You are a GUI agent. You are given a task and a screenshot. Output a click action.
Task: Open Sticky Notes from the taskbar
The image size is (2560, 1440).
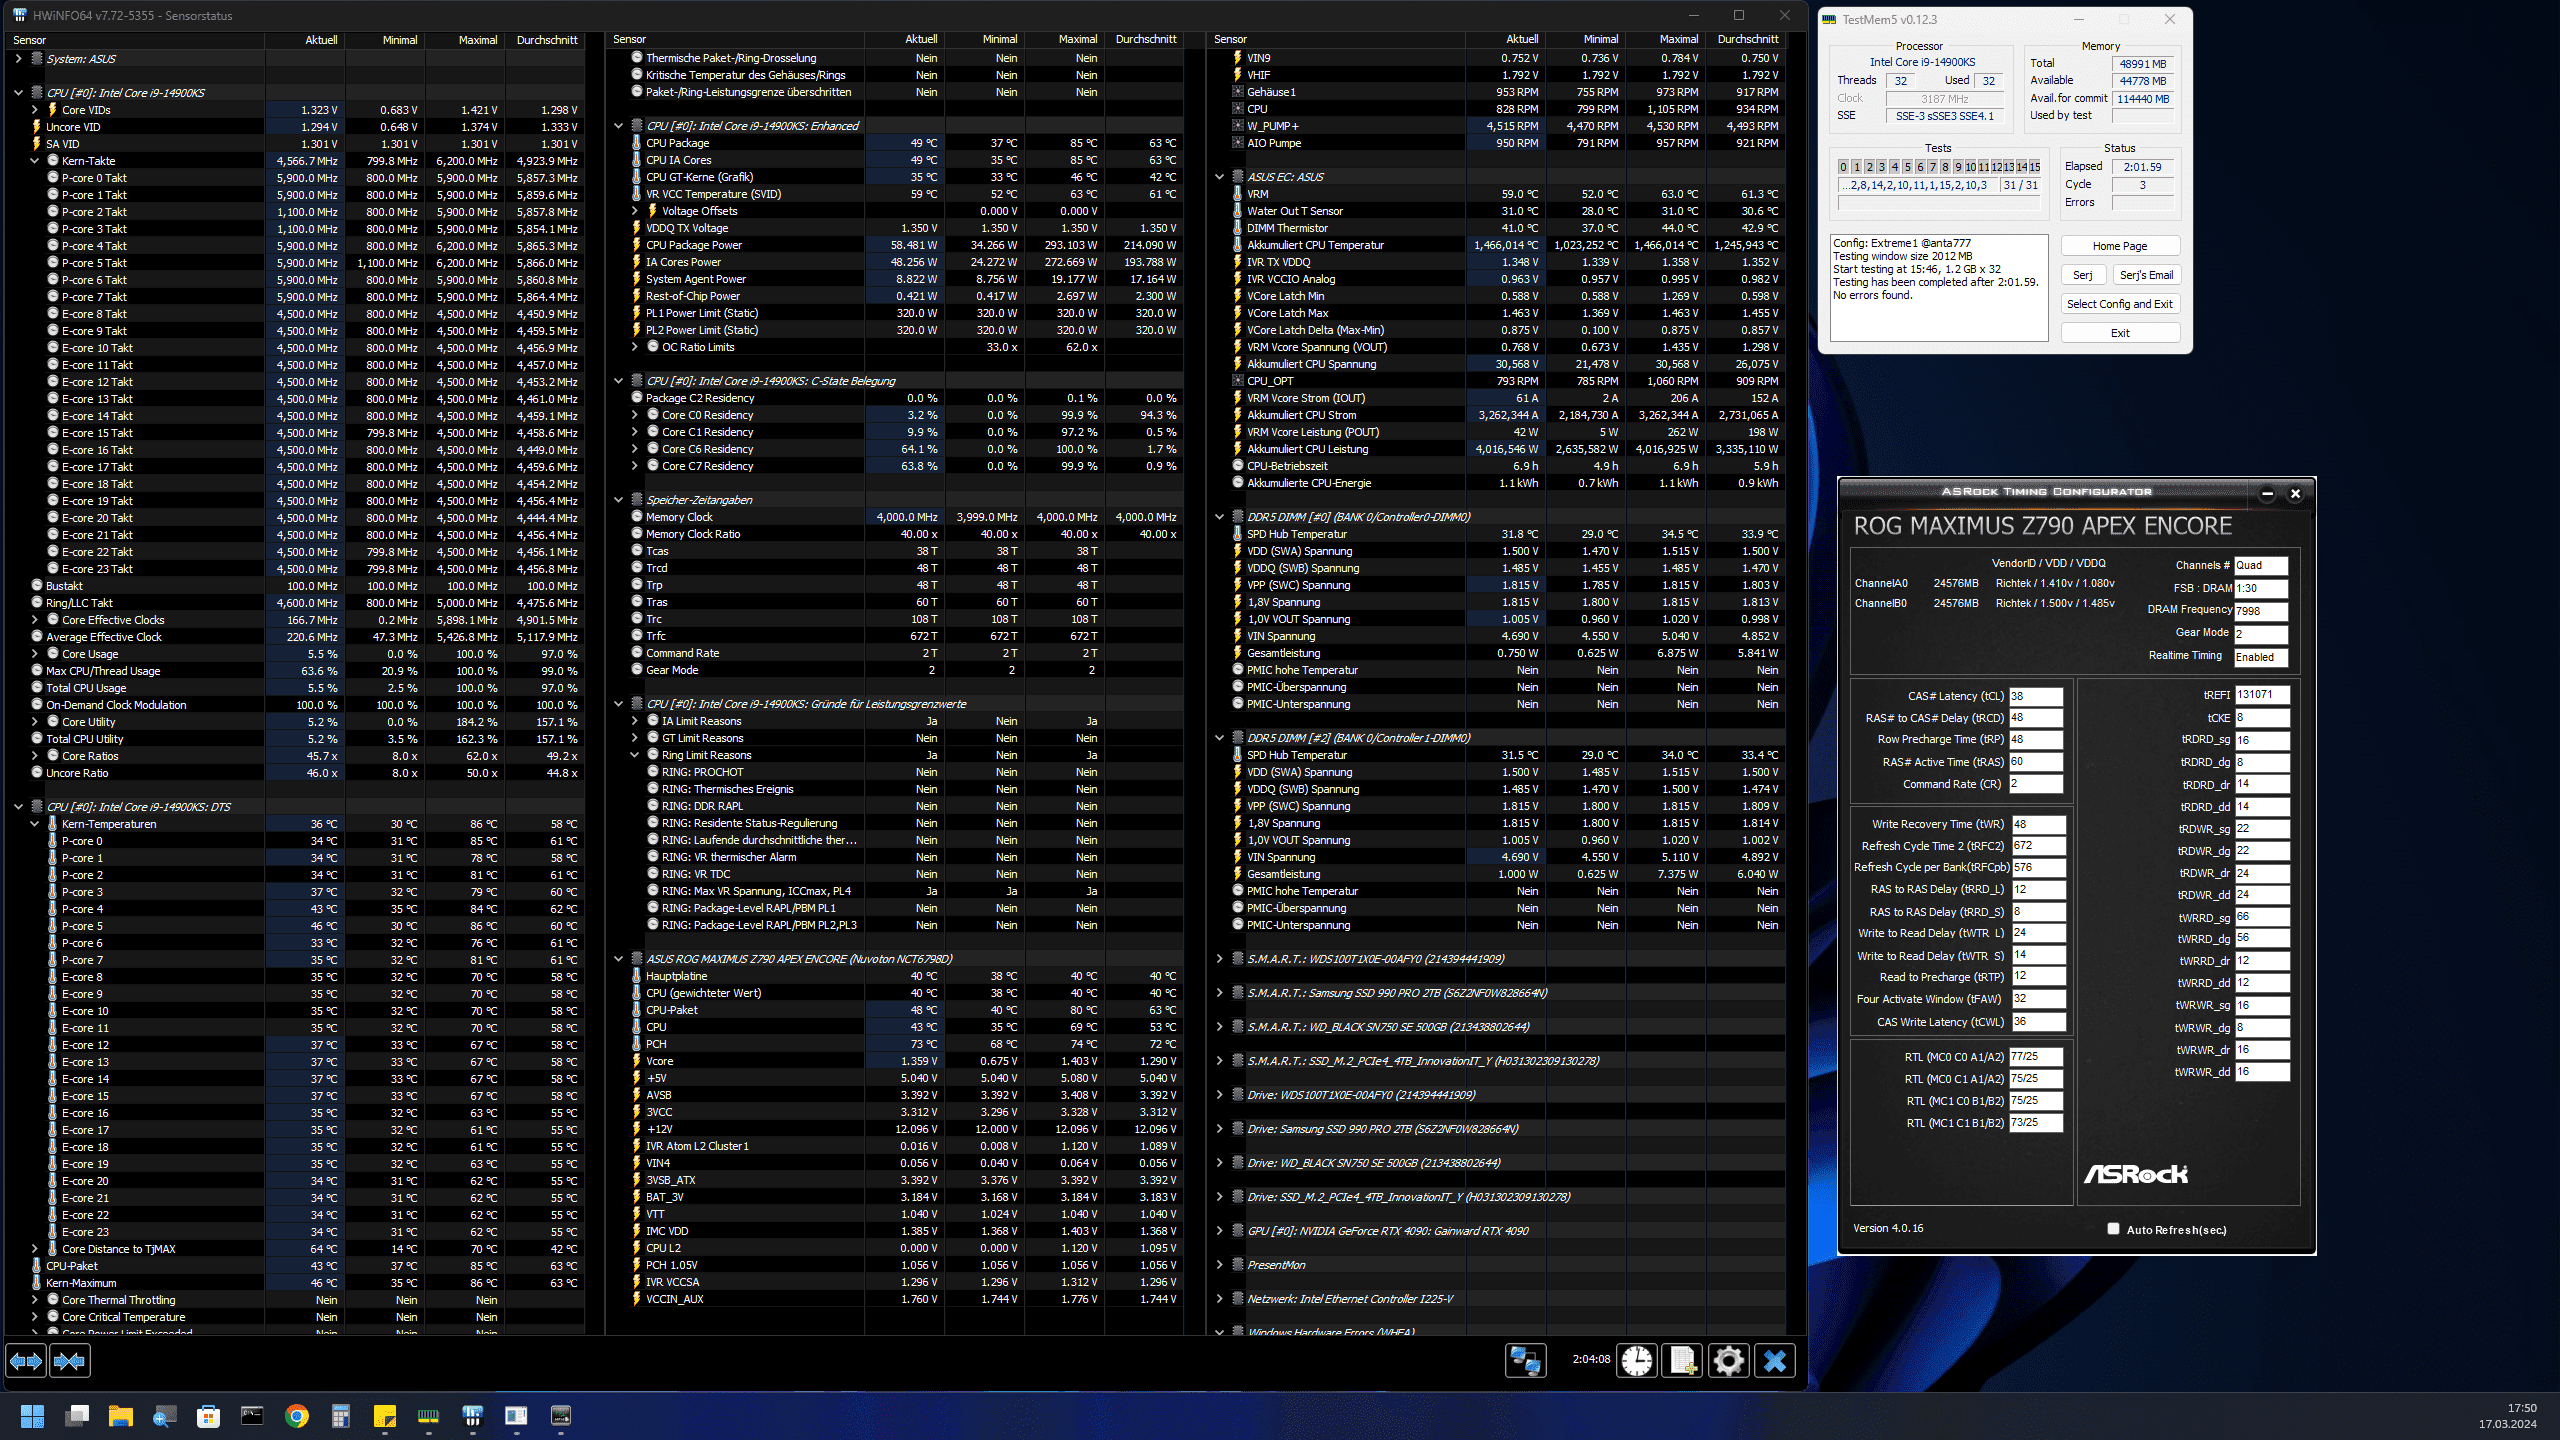(x=384, y=1416)
